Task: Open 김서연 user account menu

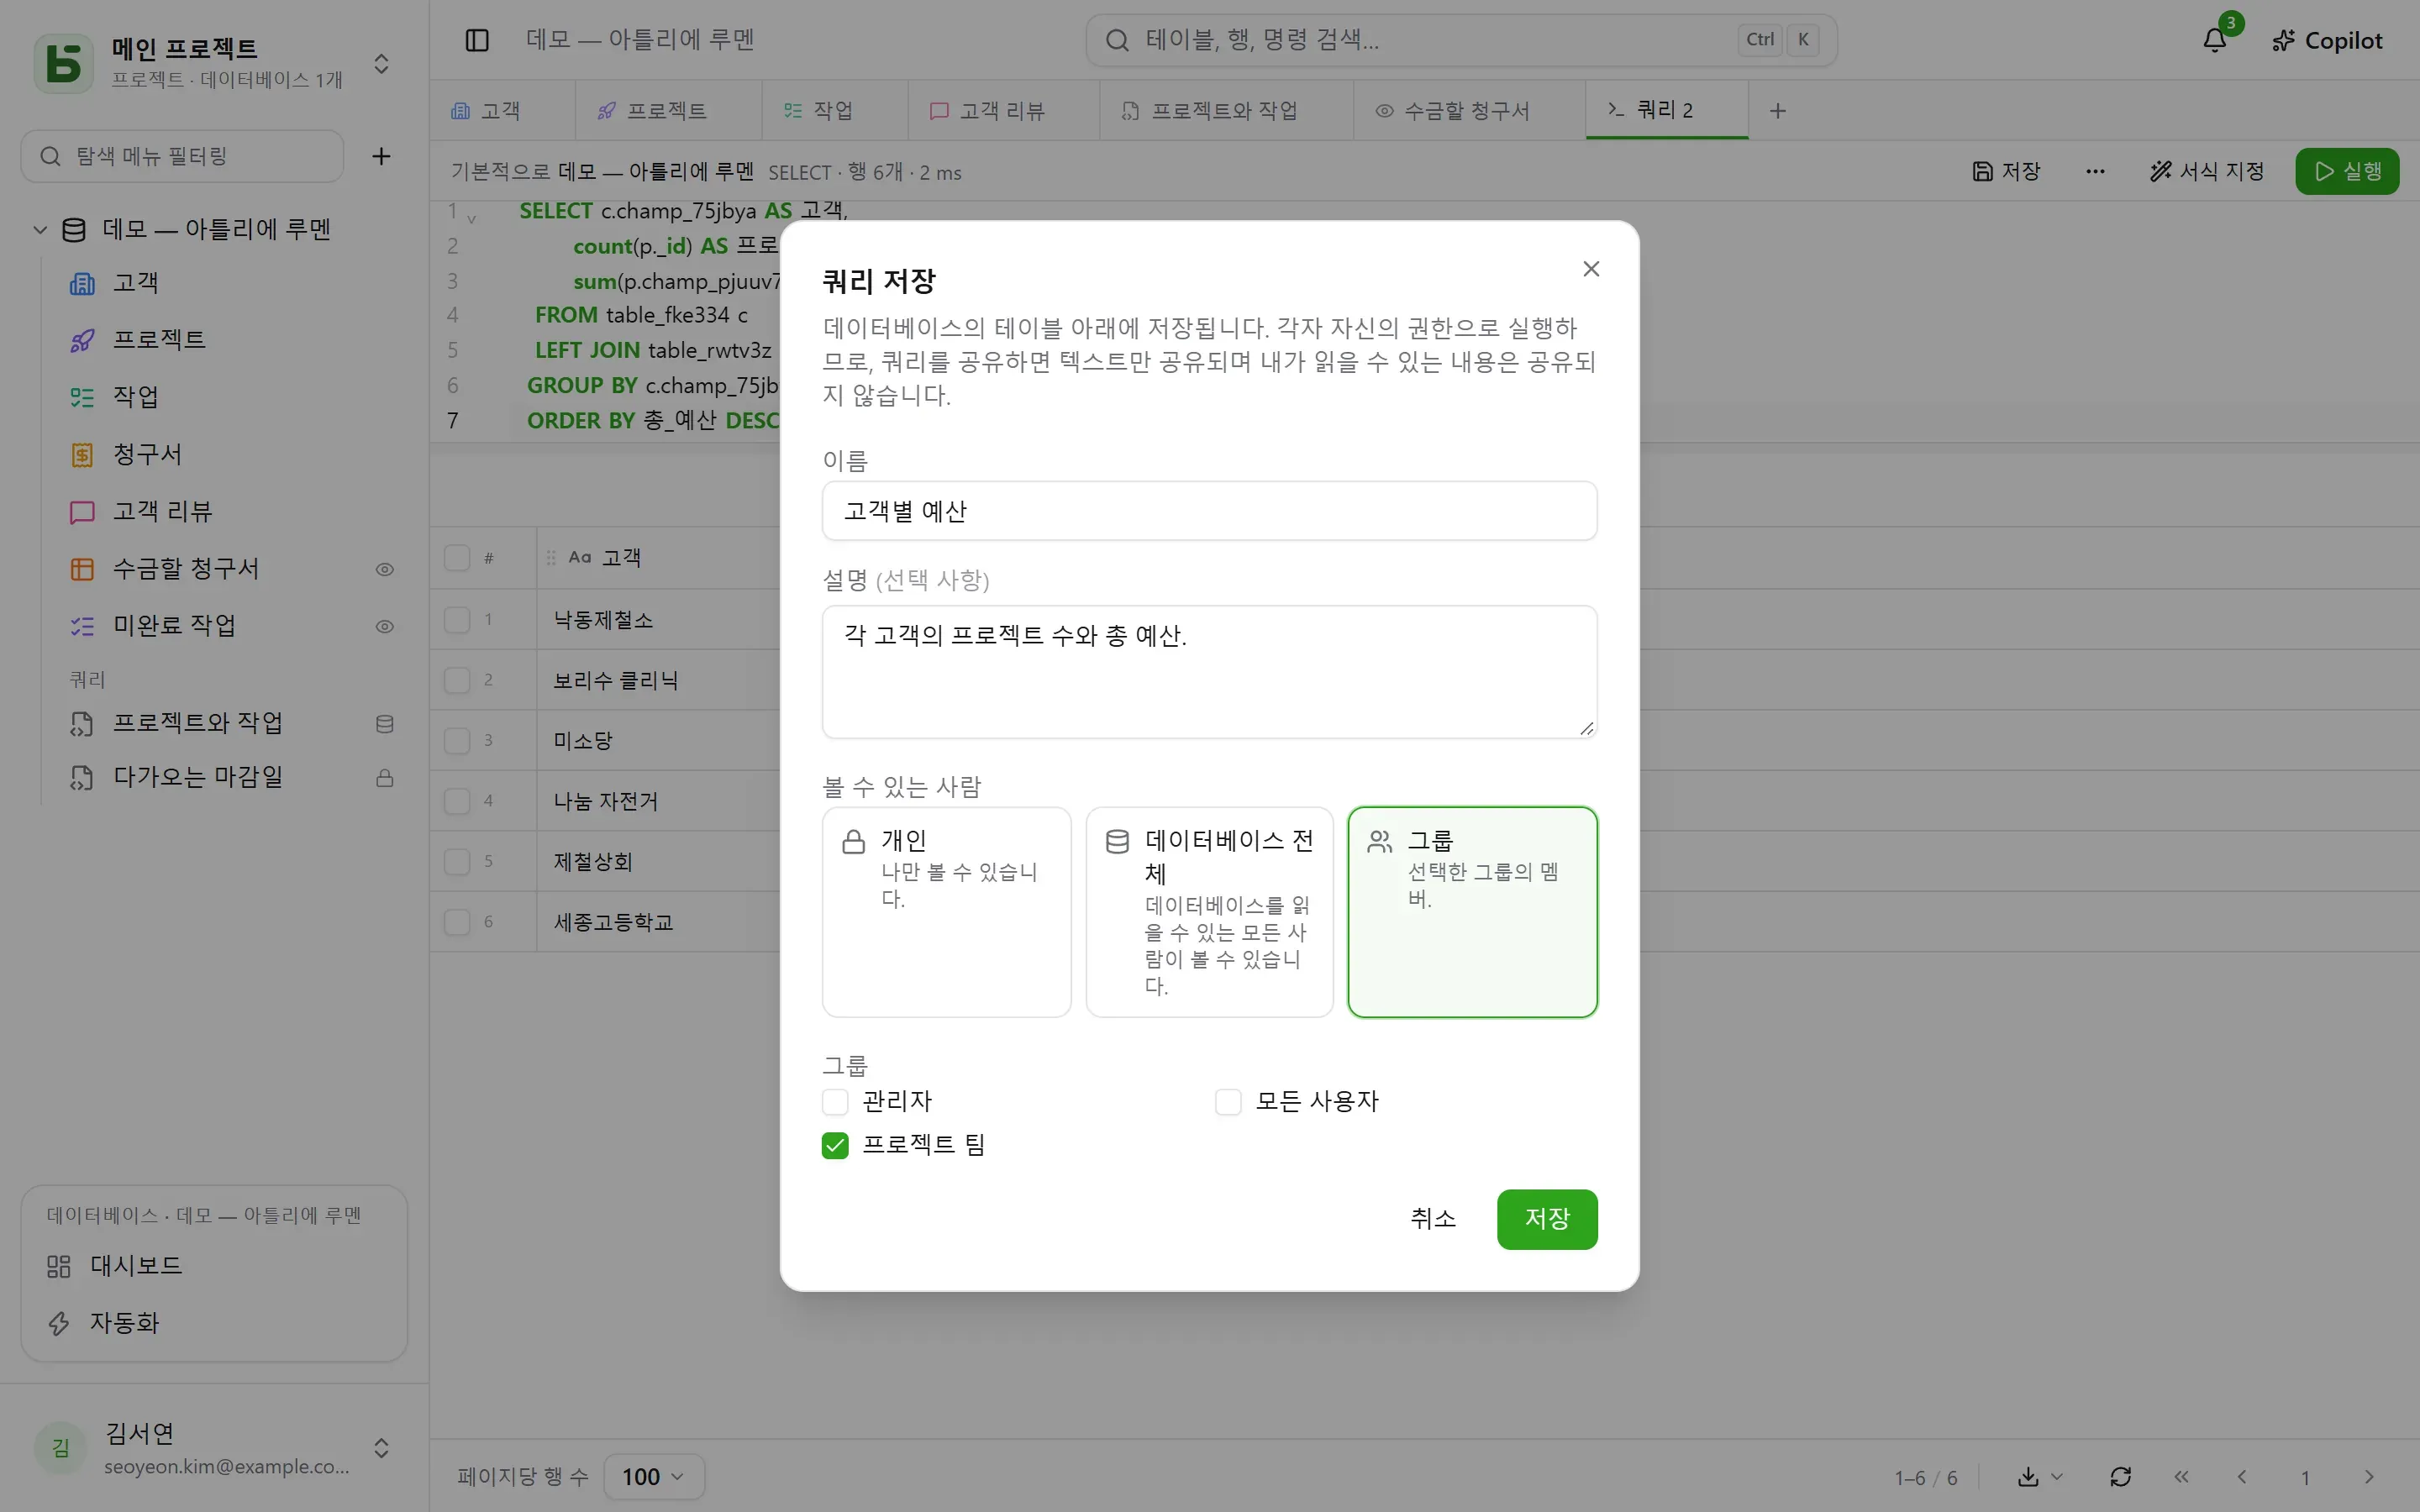Action: [x=214, y=1448]
